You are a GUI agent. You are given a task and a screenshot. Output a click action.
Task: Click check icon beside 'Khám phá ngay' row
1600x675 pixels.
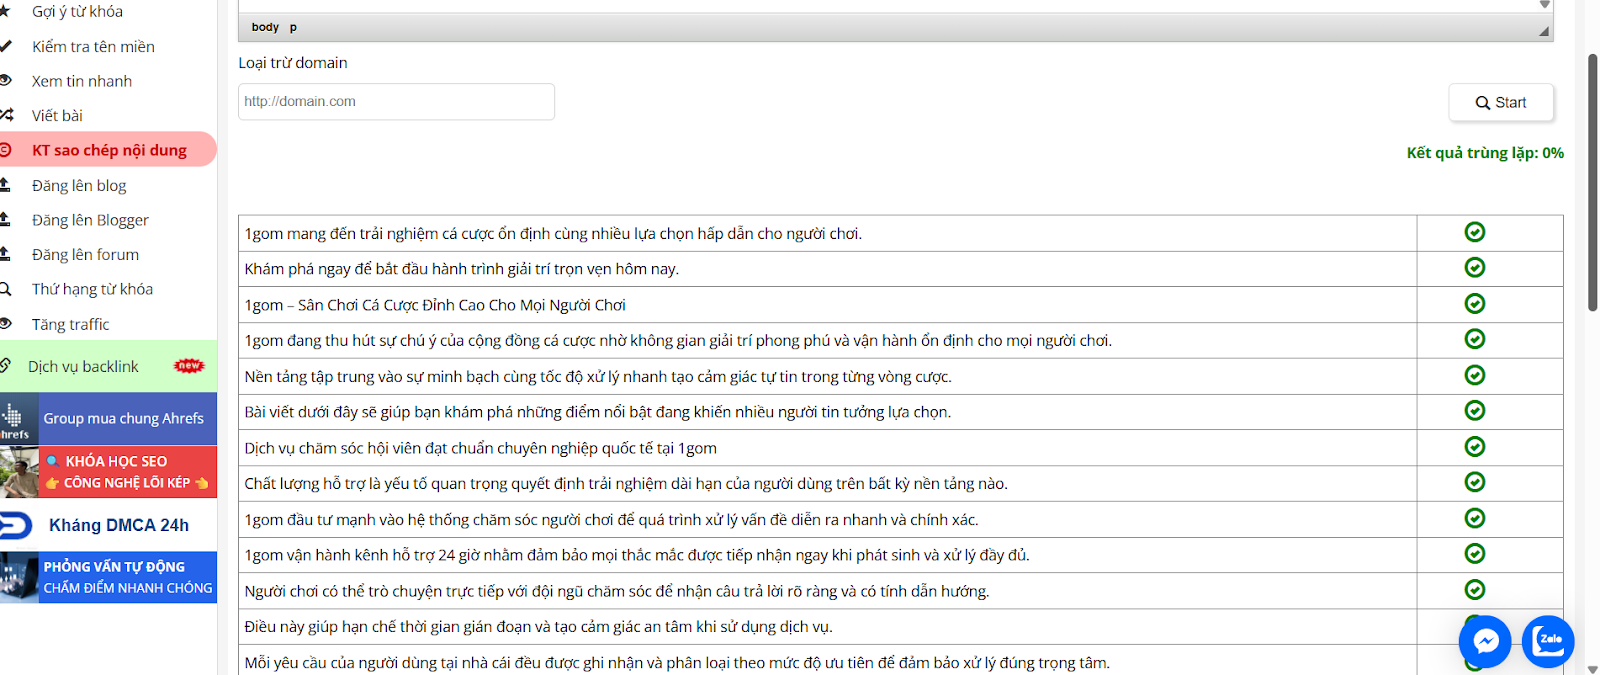[x=1474, y=268]
